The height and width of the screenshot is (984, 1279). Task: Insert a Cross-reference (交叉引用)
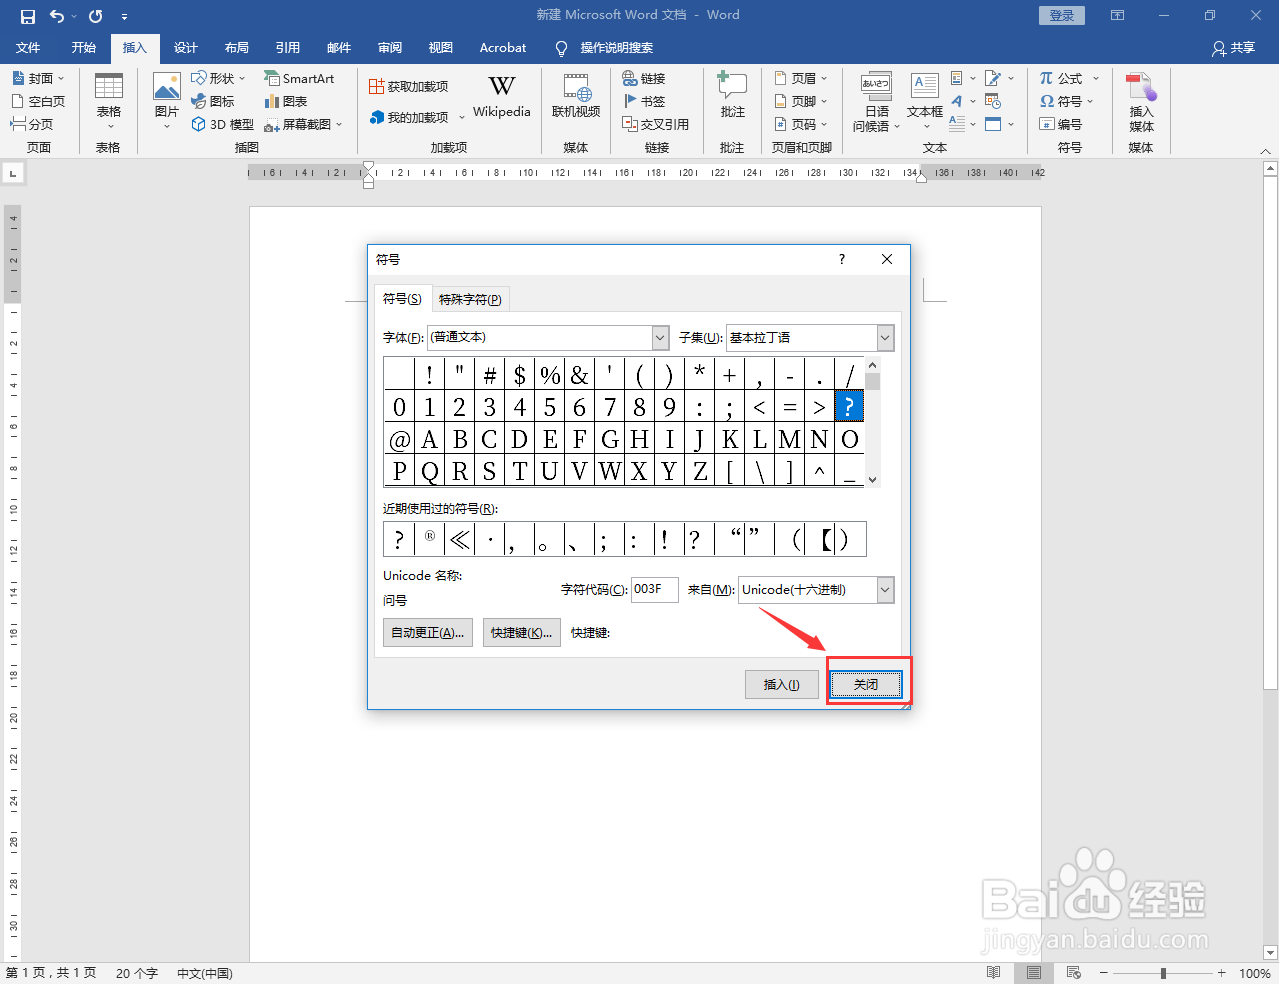[x=656, y=124]
